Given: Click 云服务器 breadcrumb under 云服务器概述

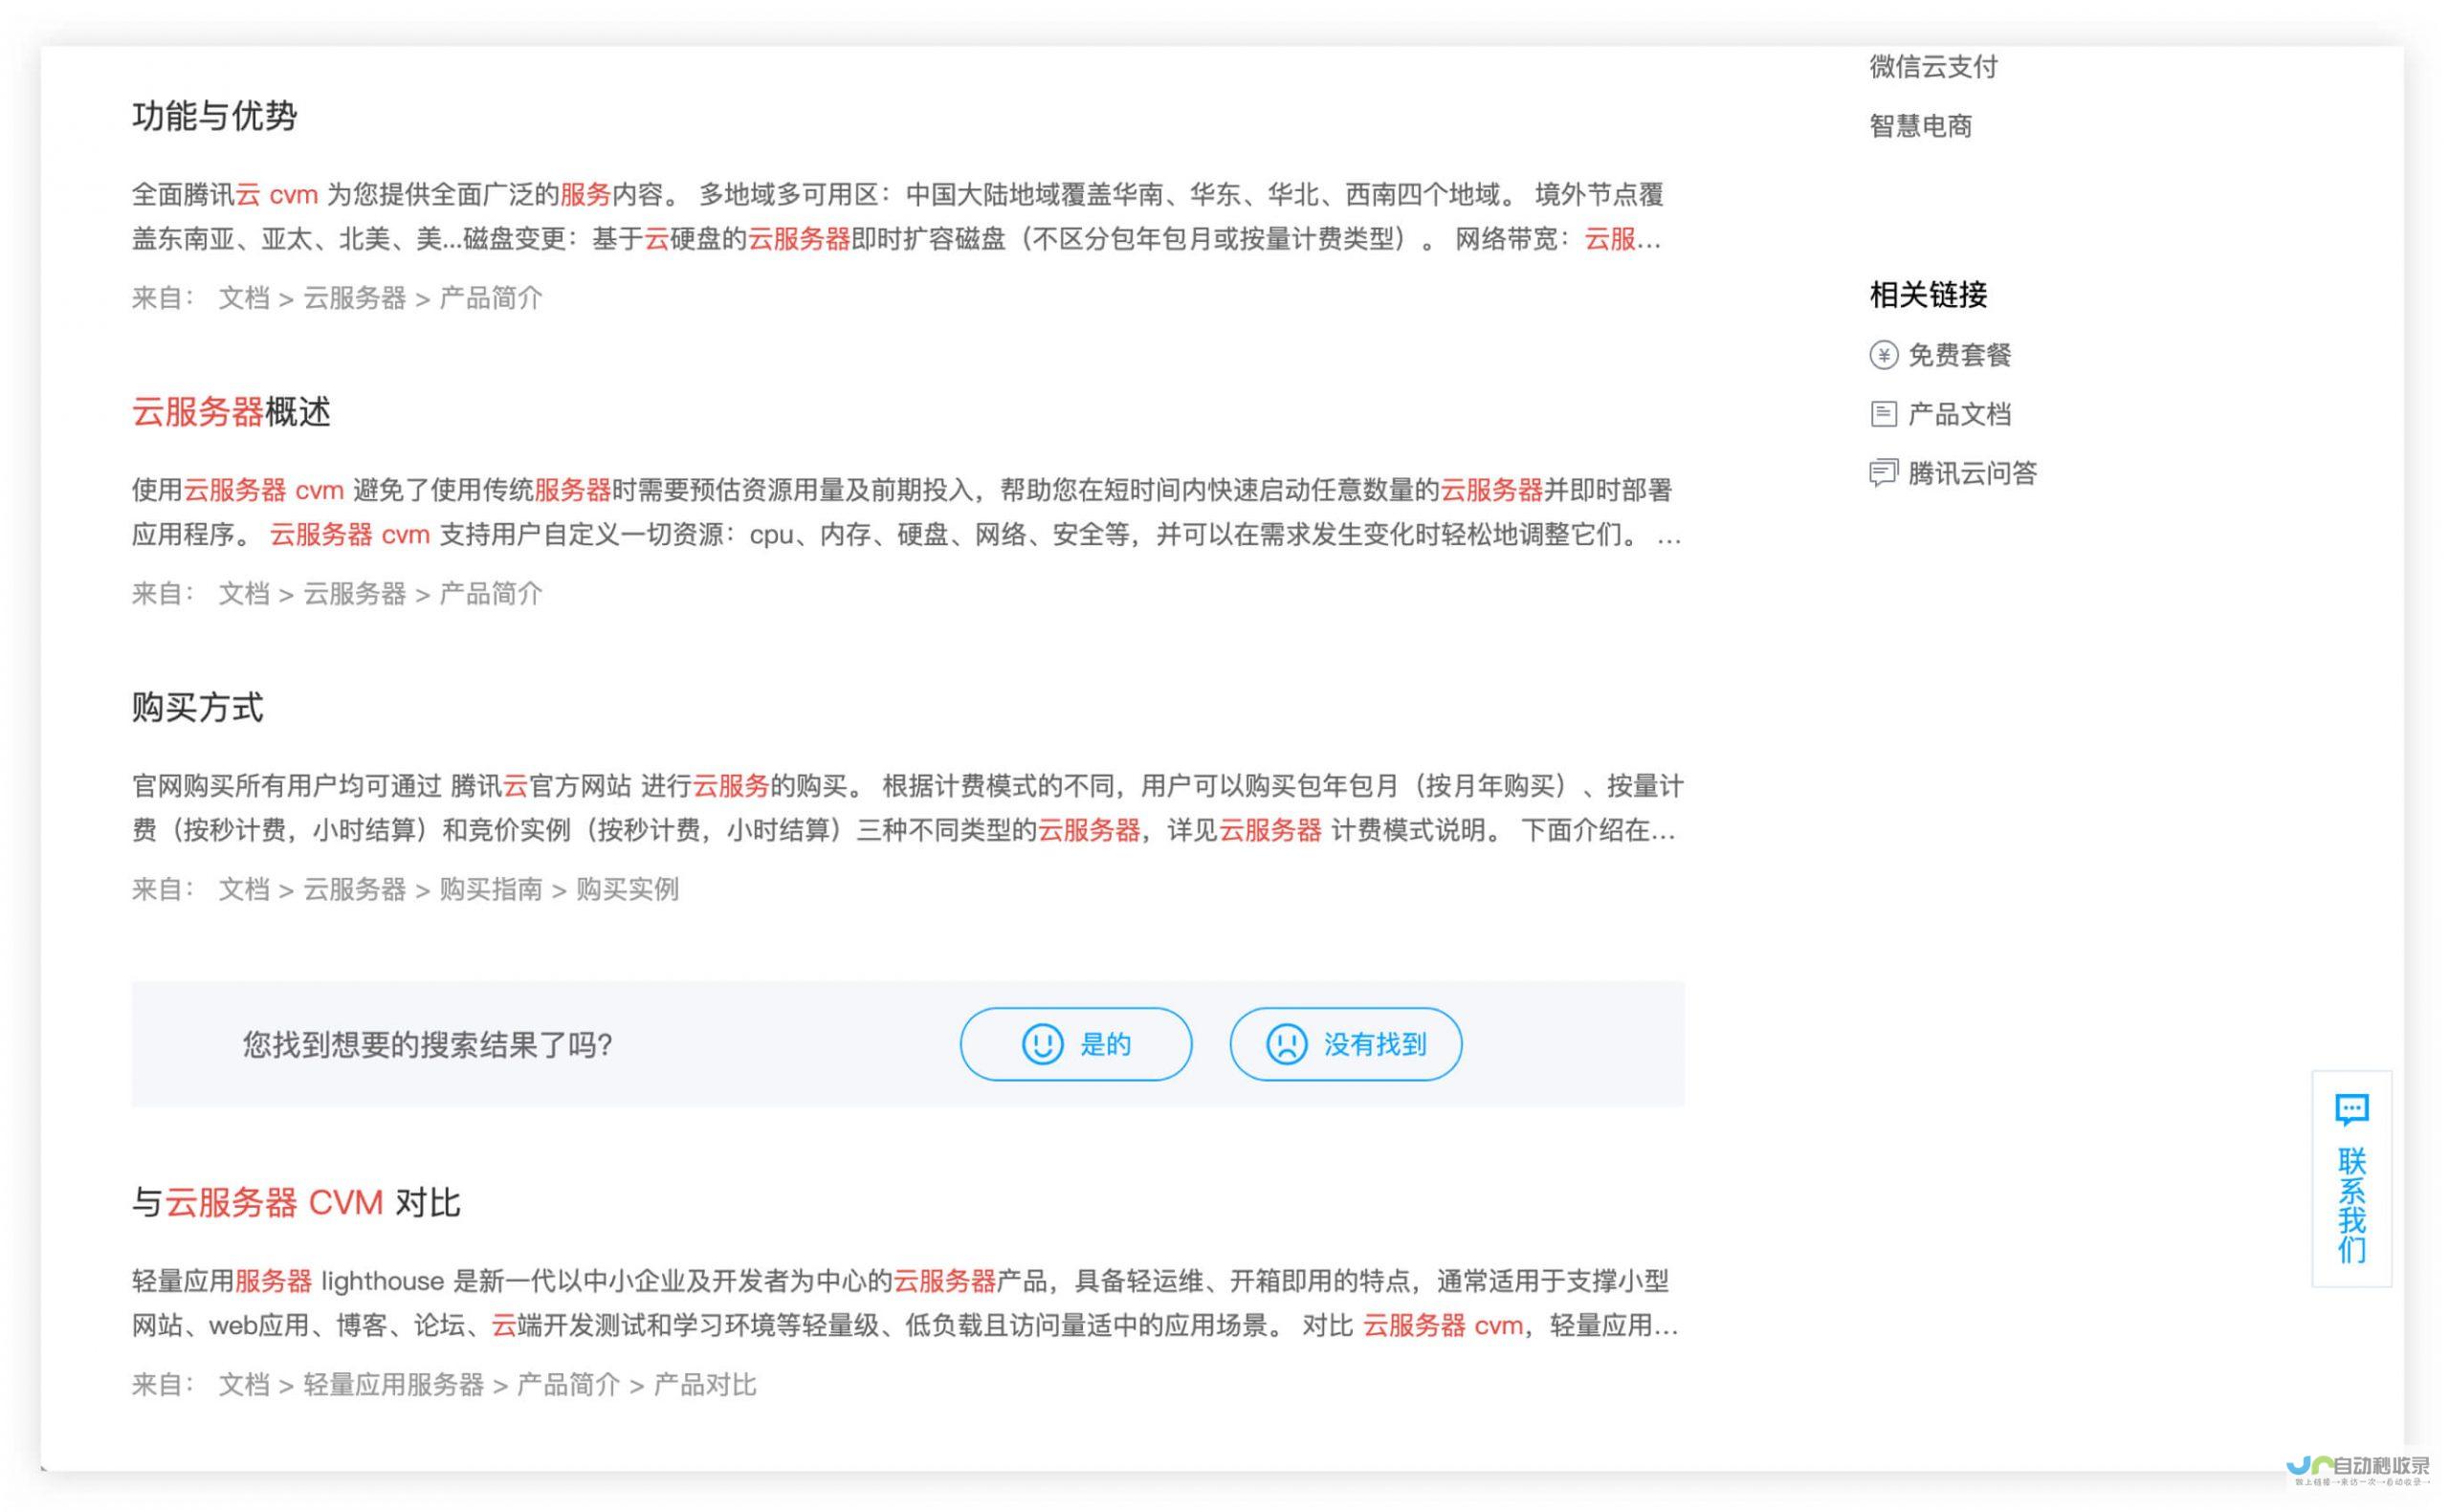Looking at the screenshot, I should [x=355, y=594].
